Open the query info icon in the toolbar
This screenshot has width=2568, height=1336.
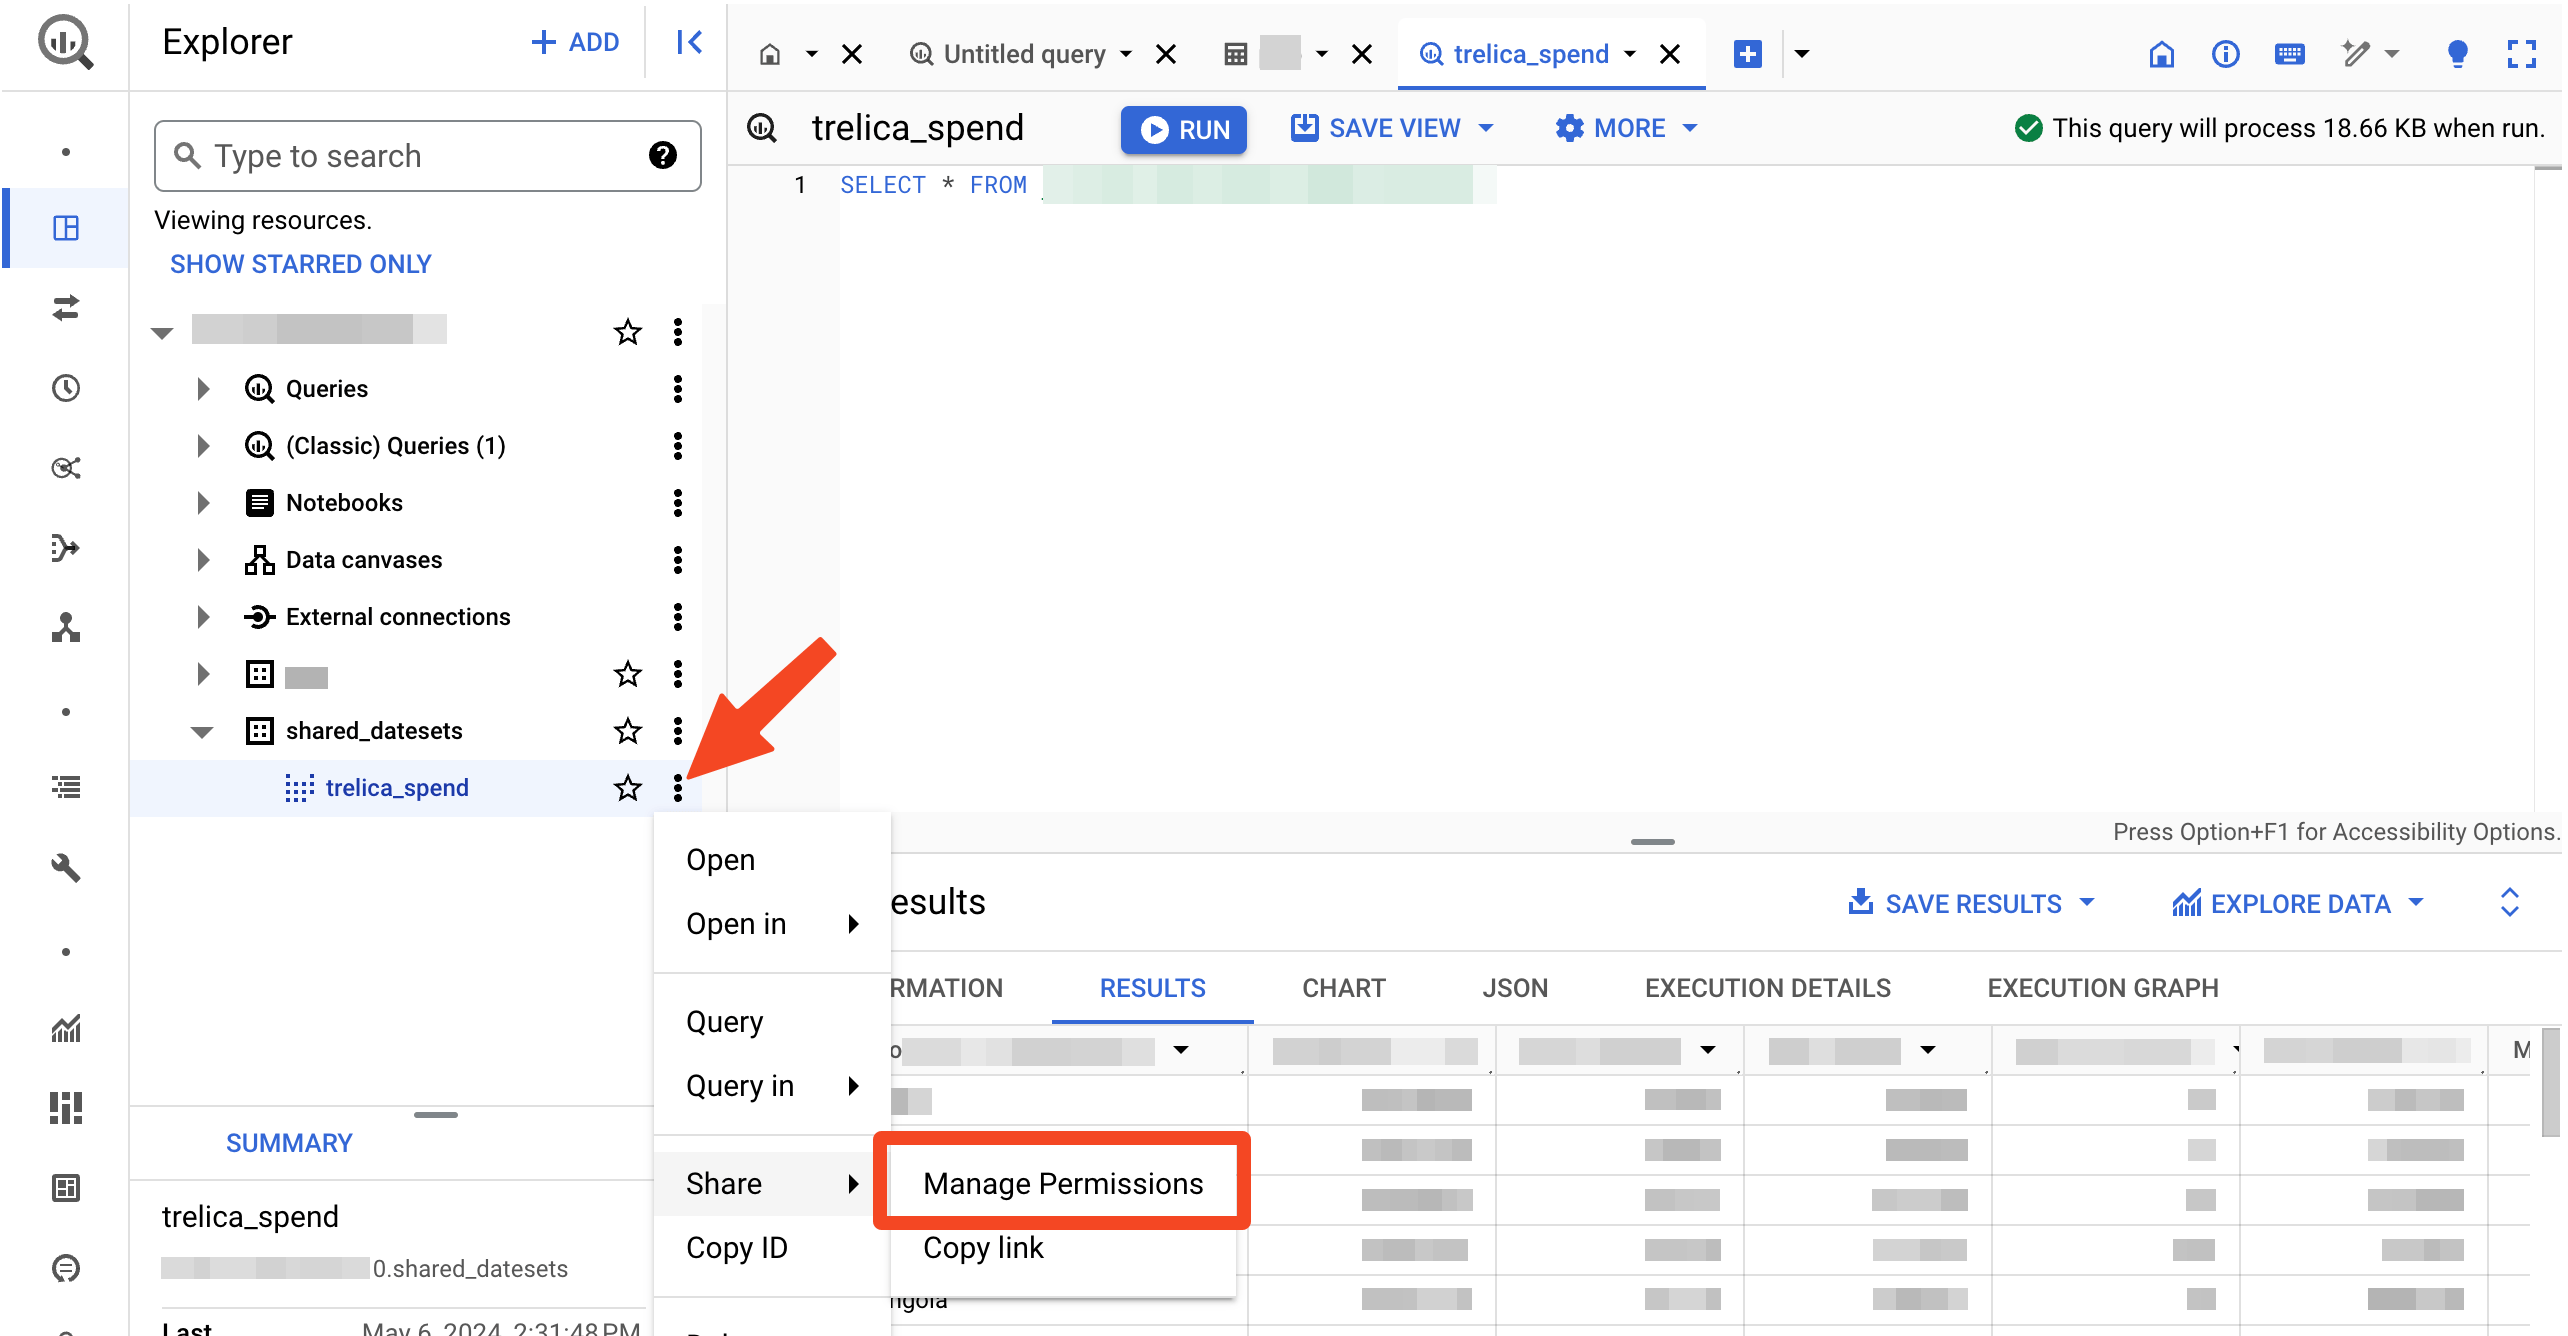(x=2226, y=54)
